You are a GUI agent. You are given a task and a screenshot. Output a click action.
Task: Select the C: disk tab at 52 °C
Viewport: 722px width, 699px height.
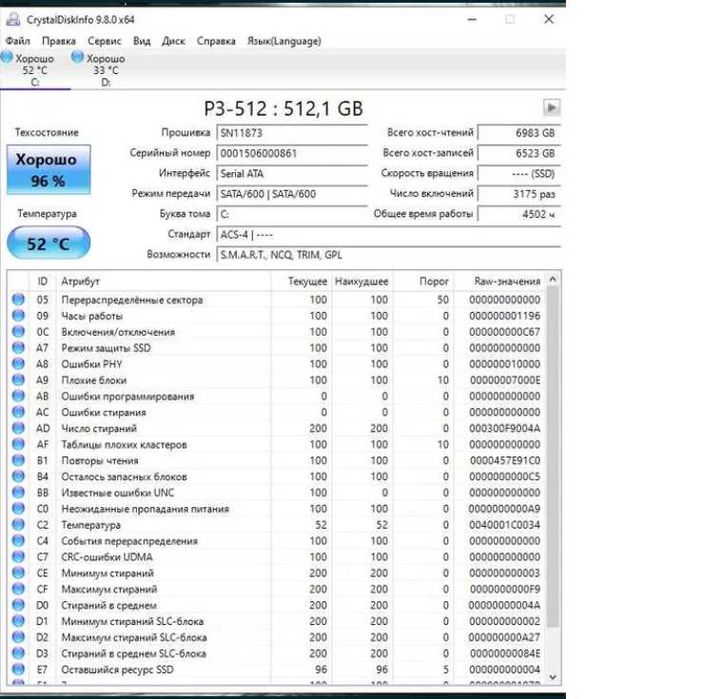[x=35, y=70]
